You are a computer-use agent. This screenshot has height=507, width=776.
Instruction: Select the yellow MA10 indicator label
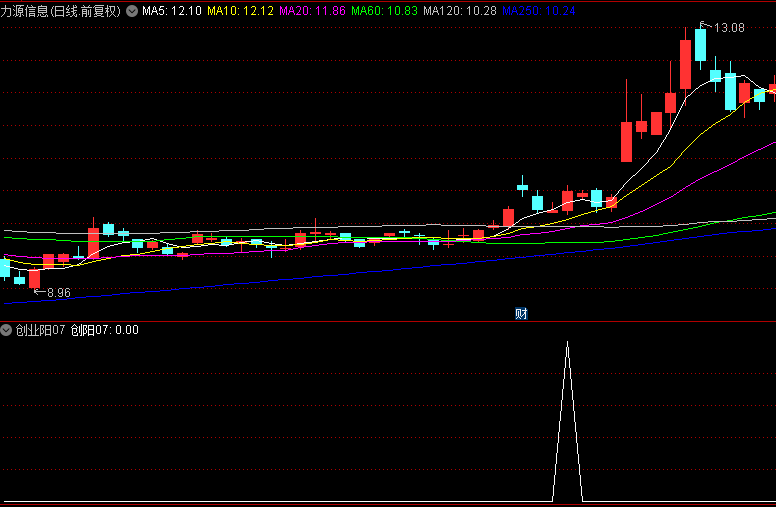pos(239,11)
